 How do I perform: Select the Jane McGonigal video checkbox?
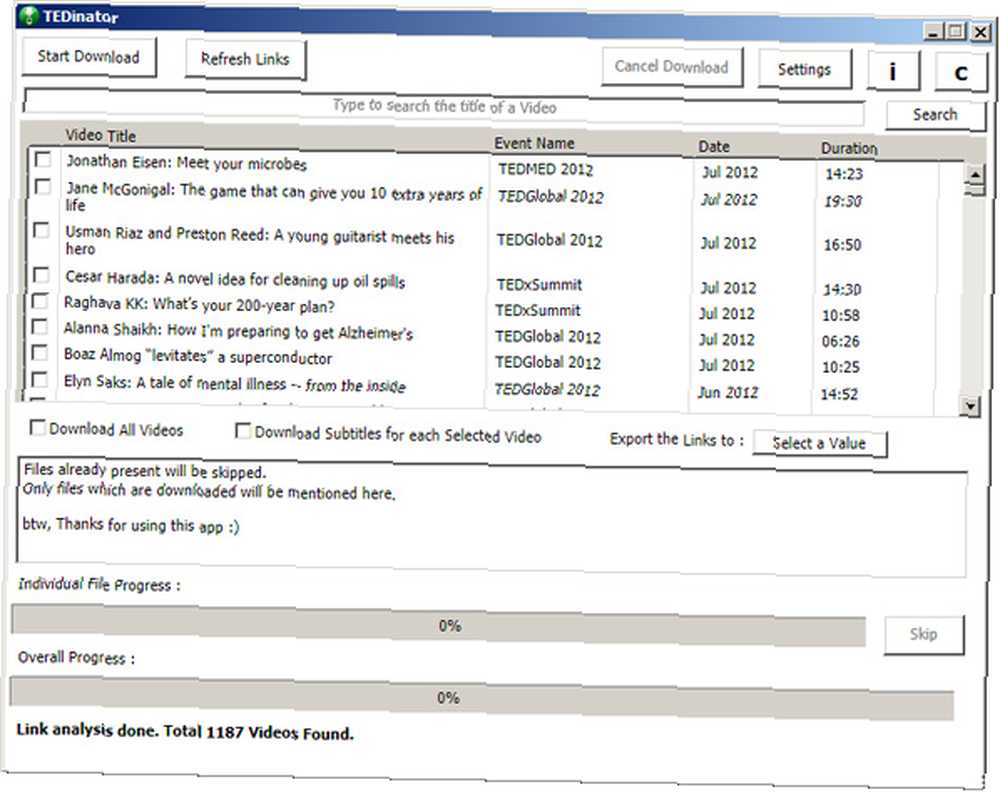[43, 186]
